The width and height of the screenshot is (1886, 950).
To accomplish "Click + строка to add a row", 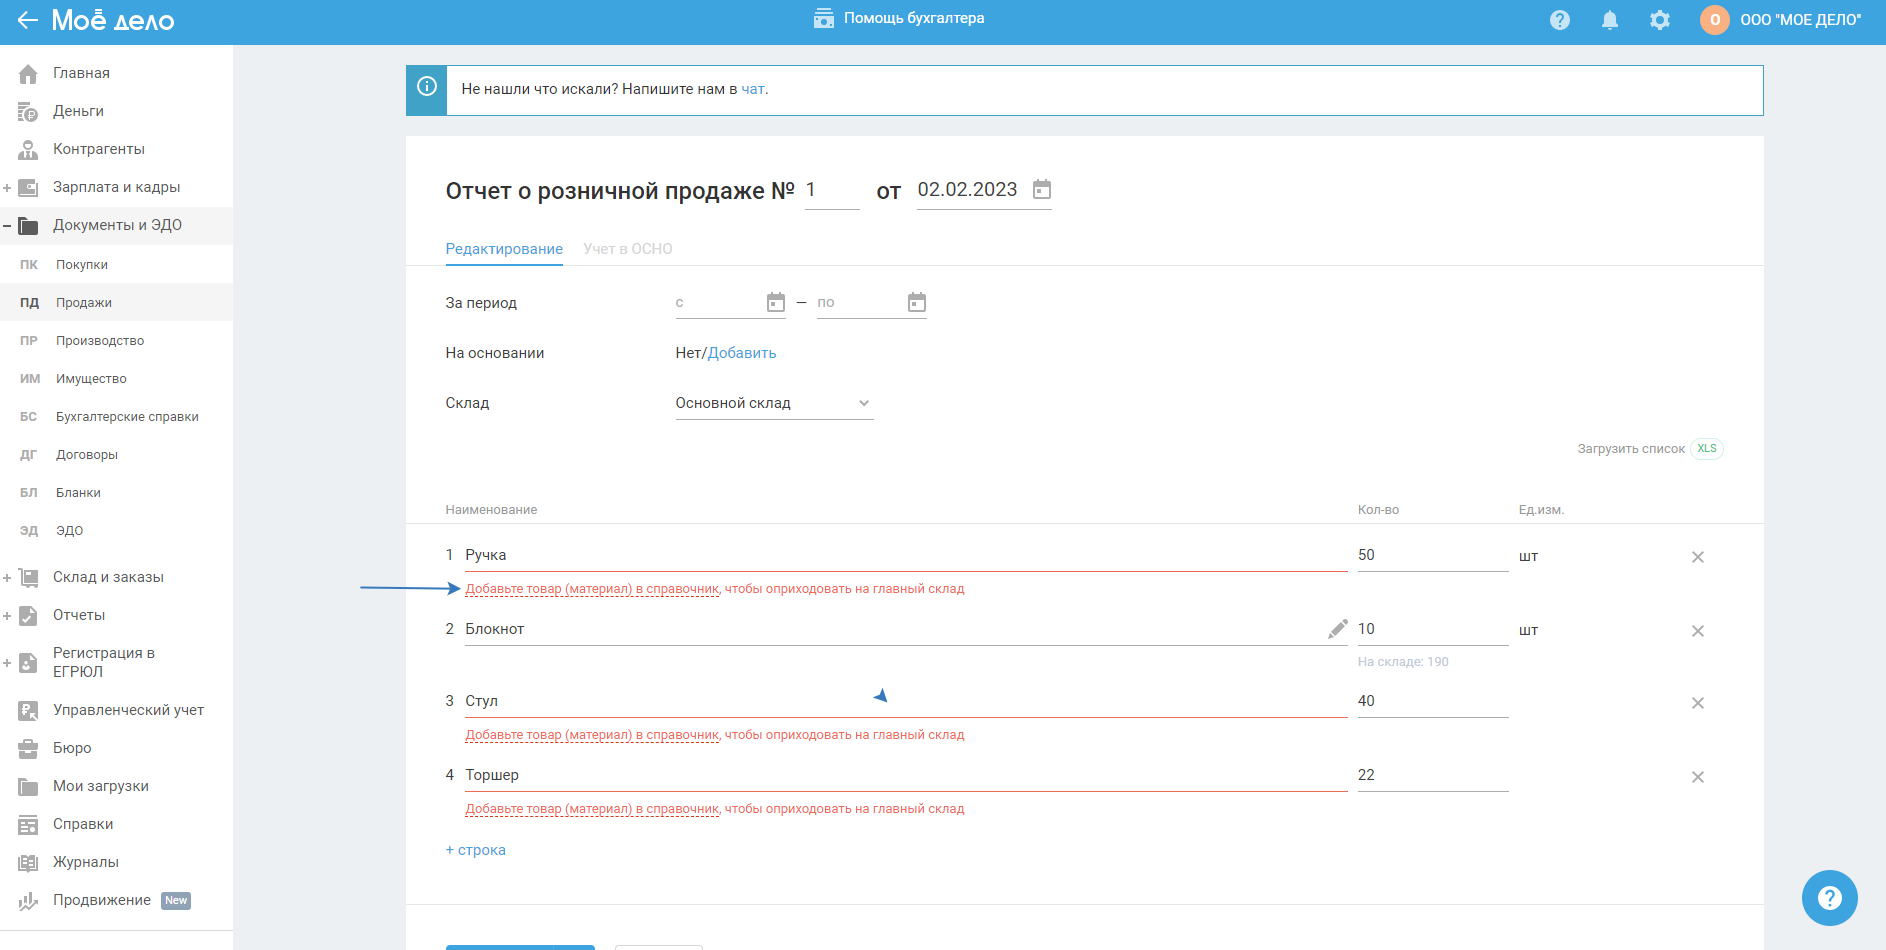I will point(476,850).
